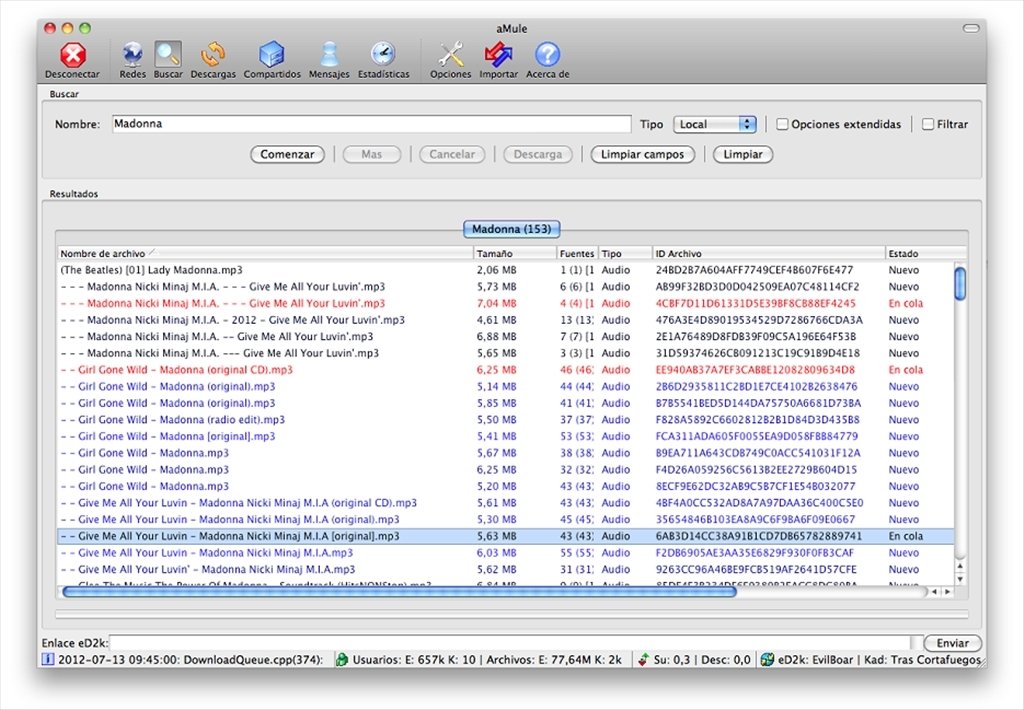Screen dimensions: 1024x710
Task: Click the DownloadQueue.cpp(374) log message
Action: (x=191, y=660)
